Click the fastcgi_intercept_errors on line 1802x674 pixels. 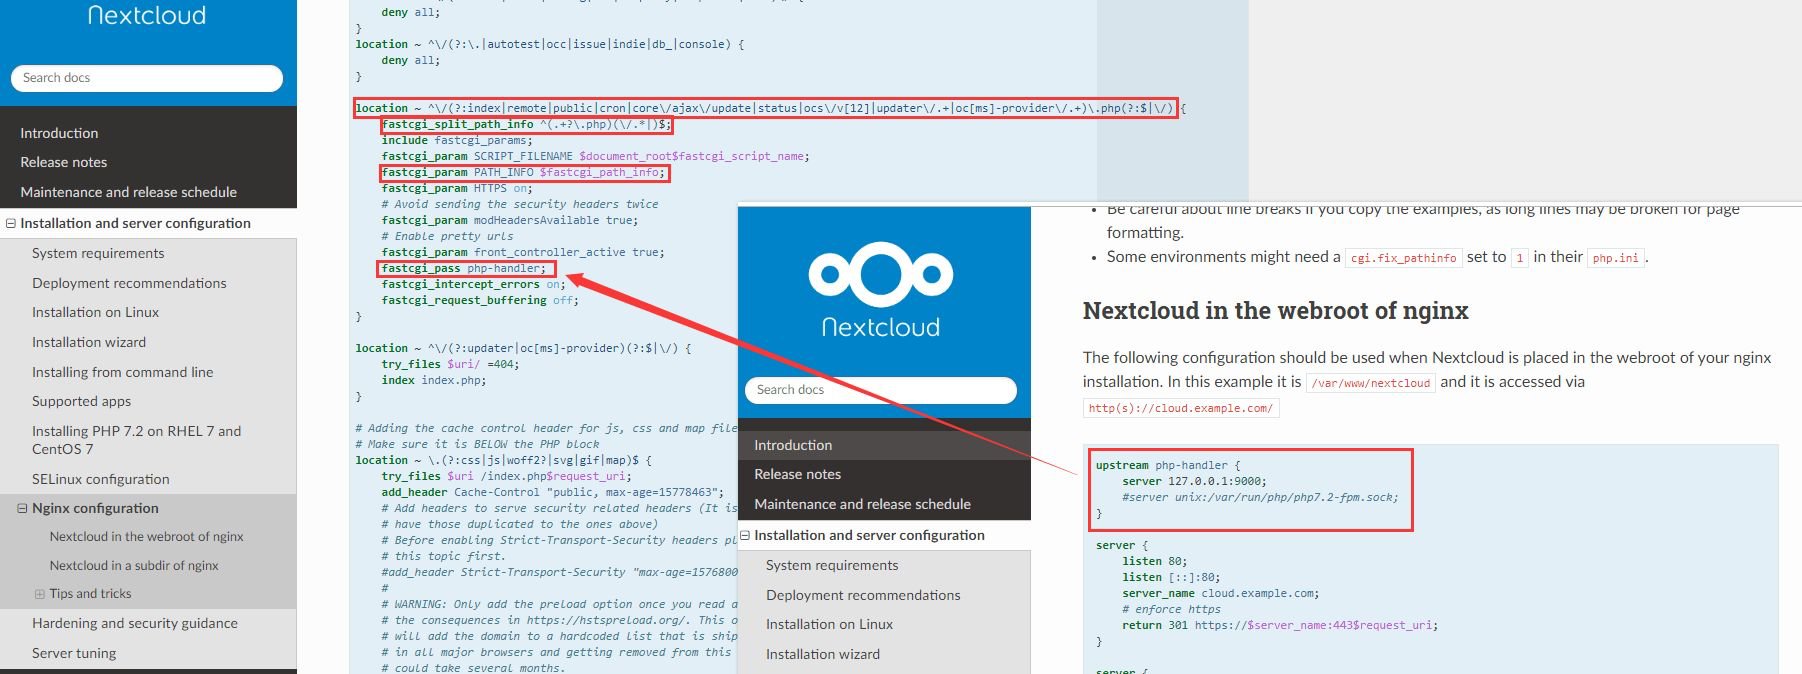tap(474, 284)
